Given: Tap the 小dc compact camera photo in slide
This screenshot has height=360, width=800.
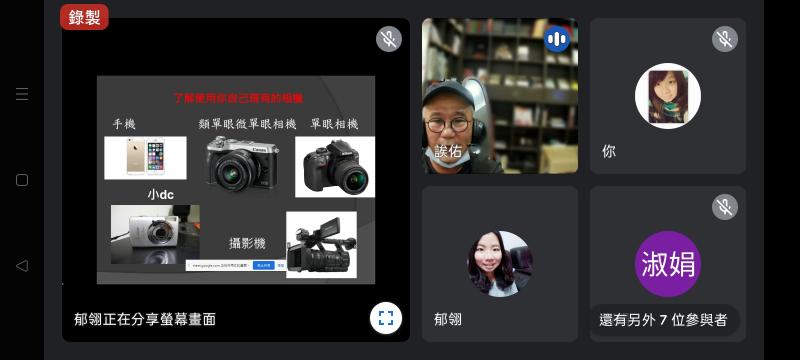Looking at the screenshot, I should pyautogui.click(x=155, y=235).
